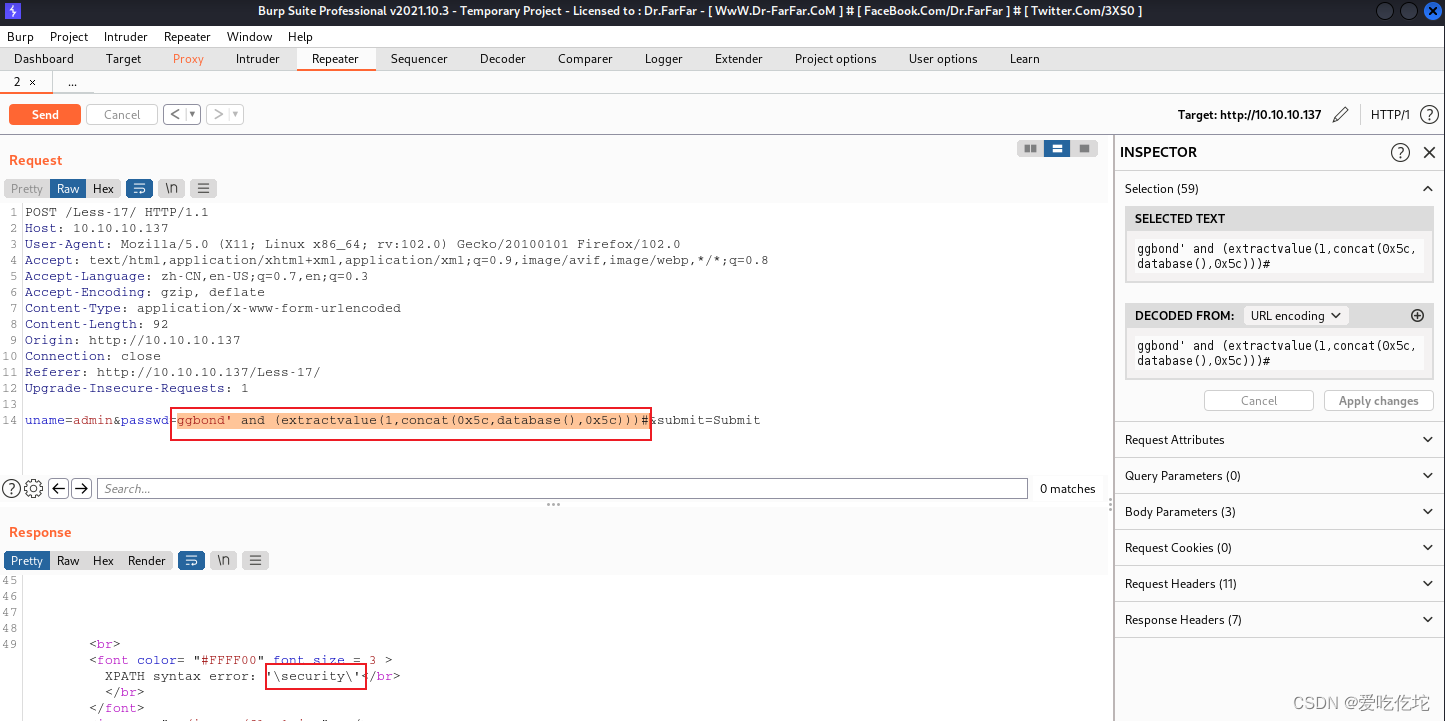
Task: Open search settings gear icon
Action: 34,489
